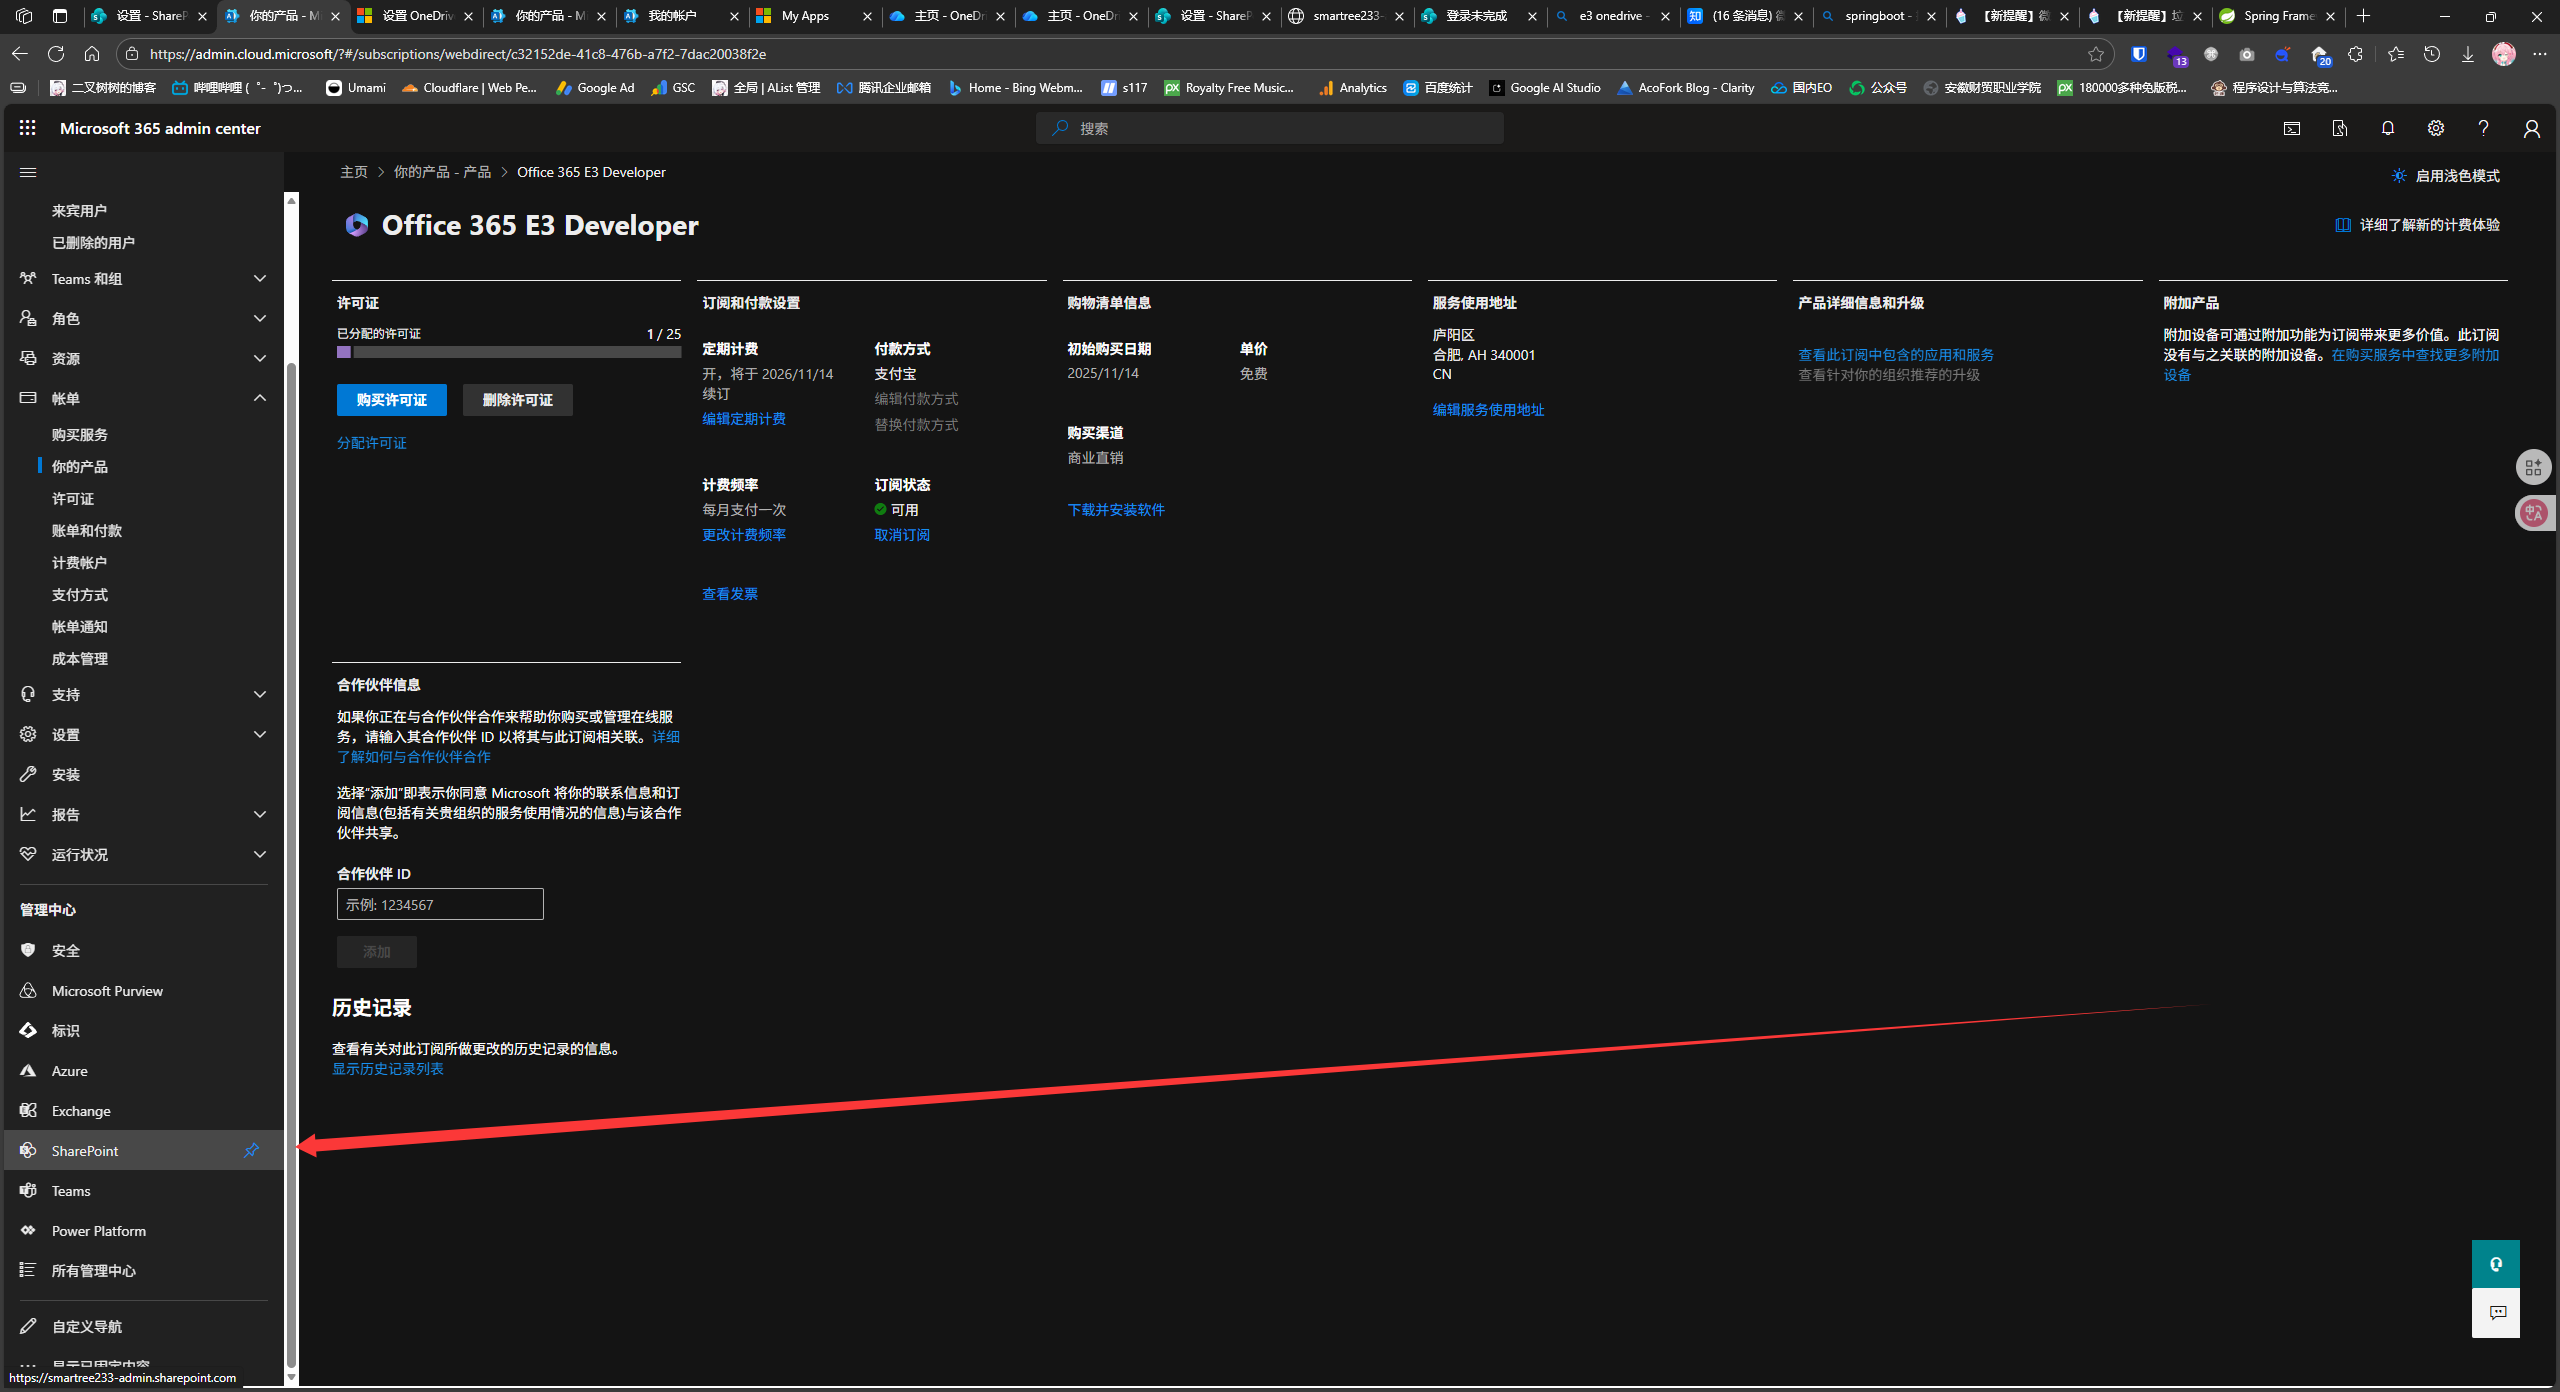2560x1392 pixels.
Task: Switch to the My Apps browser tab
Action: click(x=805, y=16)
